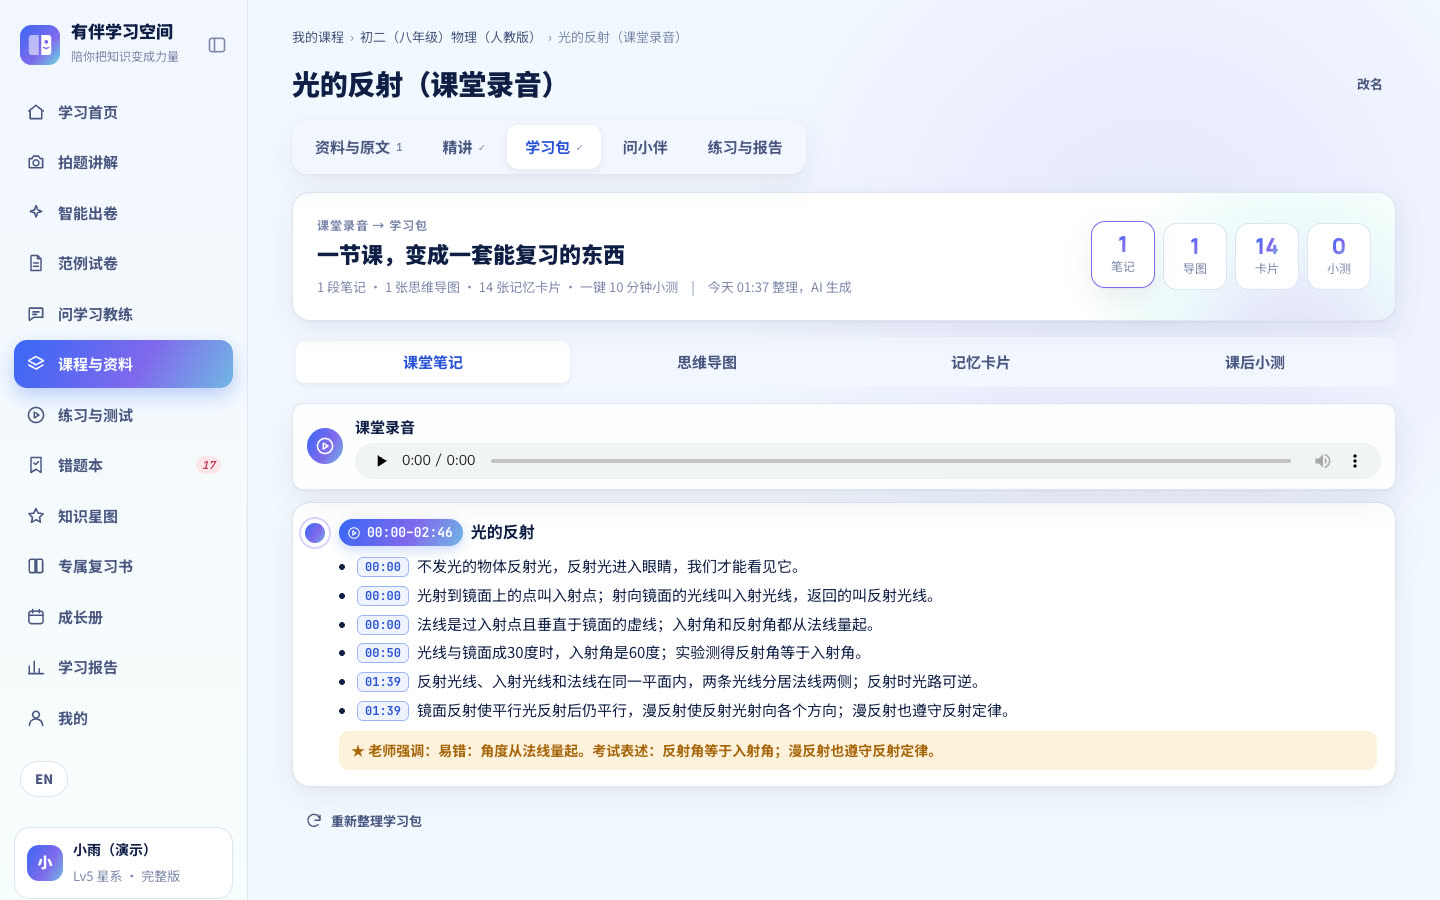Image resolution: width=1440 pixels, height=900 pixels.
Task: Click the 0 小测 stat card
Action: [1339, 256]
